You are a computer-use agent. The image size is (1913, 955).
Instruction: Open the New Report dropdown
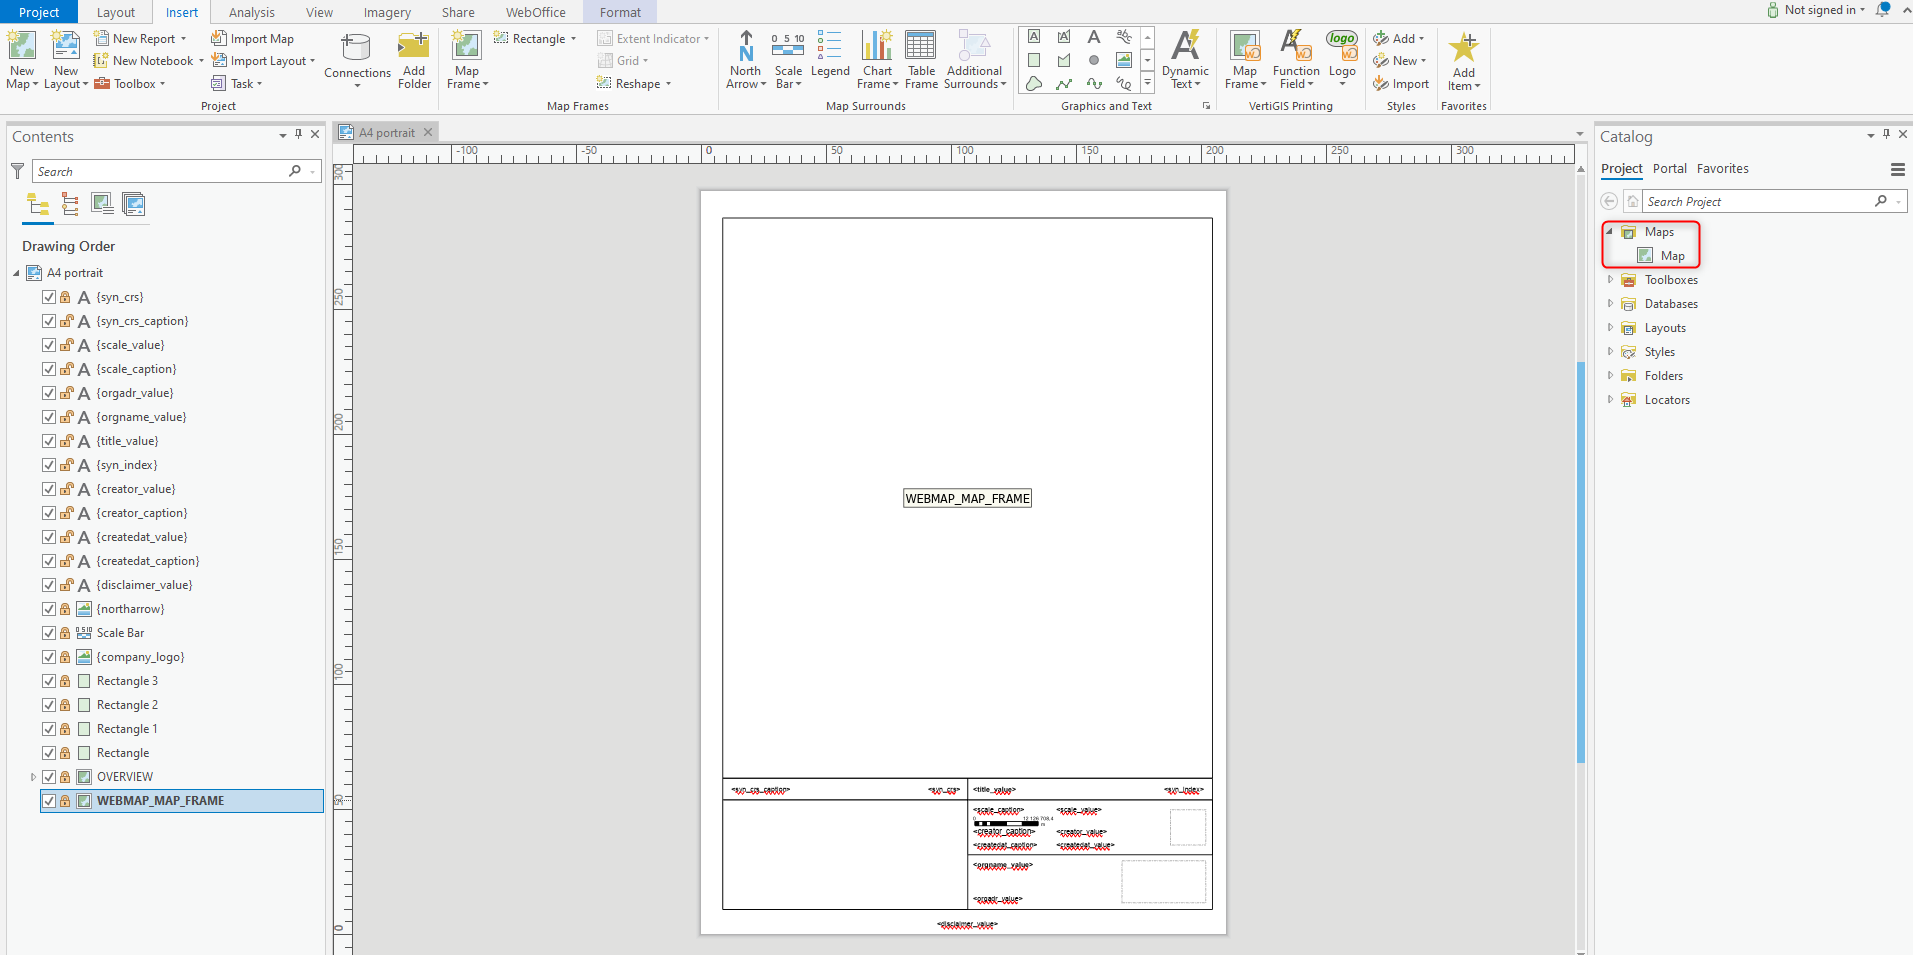coord(183,39)
